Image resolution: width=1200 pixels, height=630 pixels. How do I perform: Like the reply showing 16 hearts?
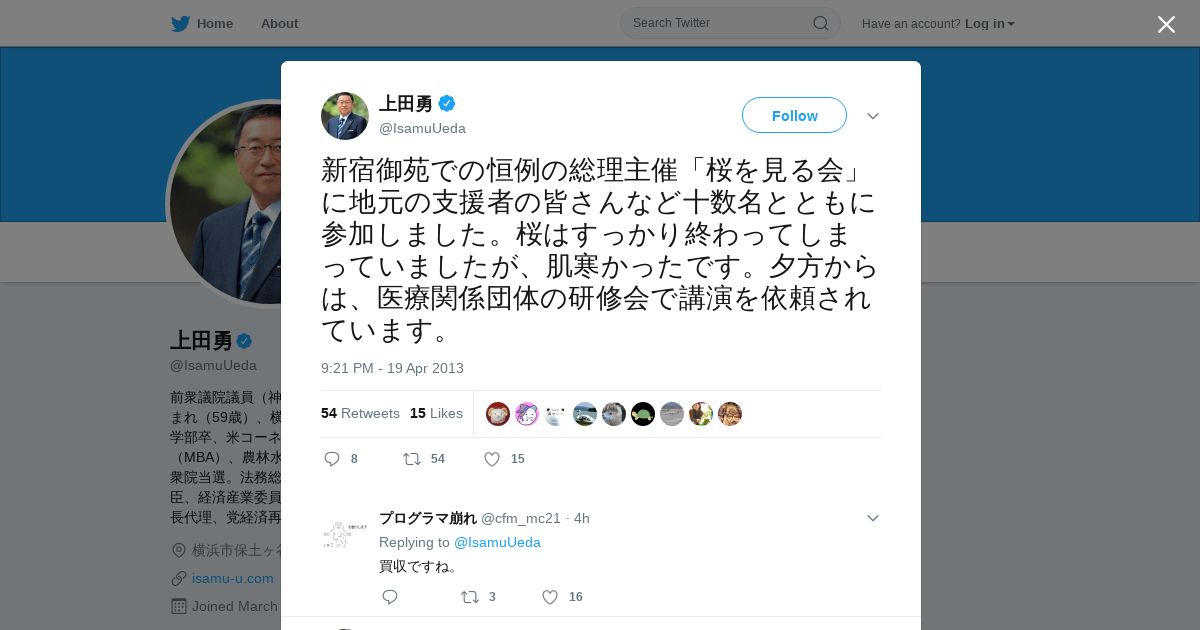[x=550, y=597]
